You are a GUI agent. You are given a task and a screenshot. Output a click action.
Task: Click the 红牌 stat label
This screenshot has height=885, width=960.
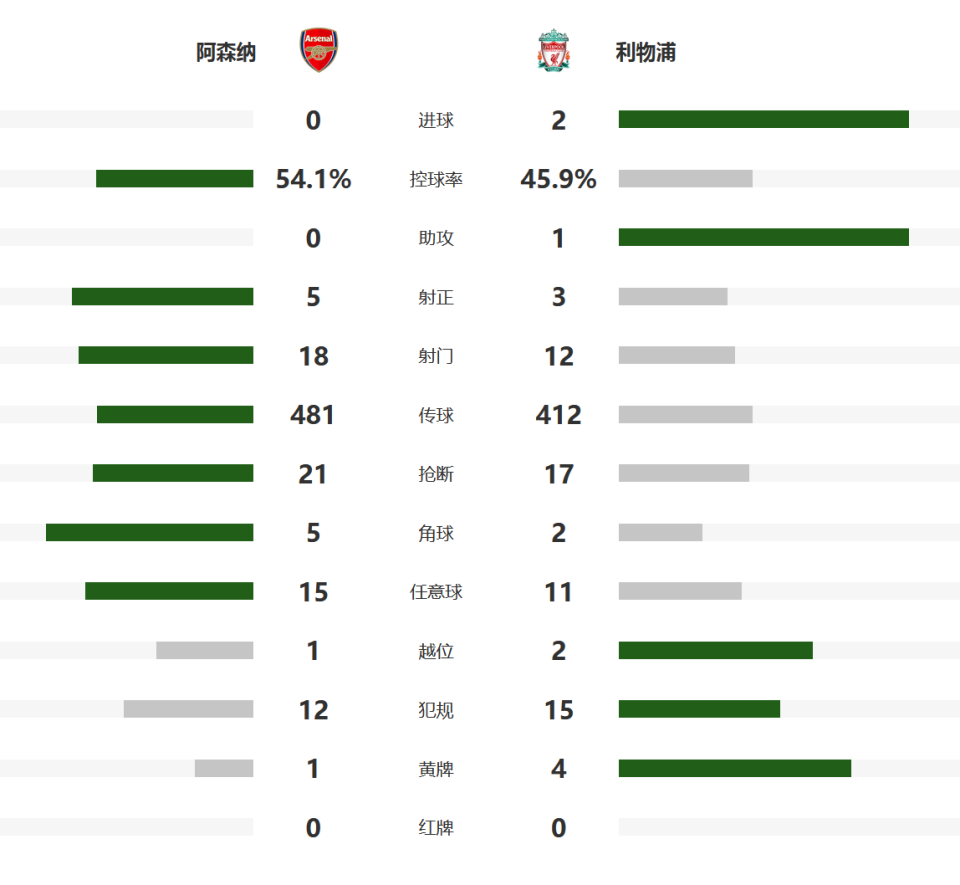pyautogui.click(x=436, y=828)
